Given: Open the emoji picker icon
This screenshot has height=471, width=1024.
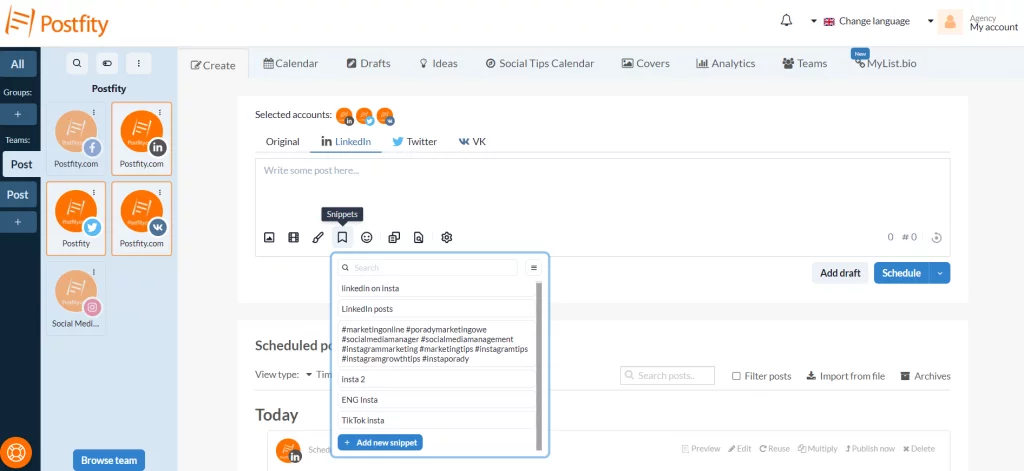Looking at the screenshot, I should (366, 238).
